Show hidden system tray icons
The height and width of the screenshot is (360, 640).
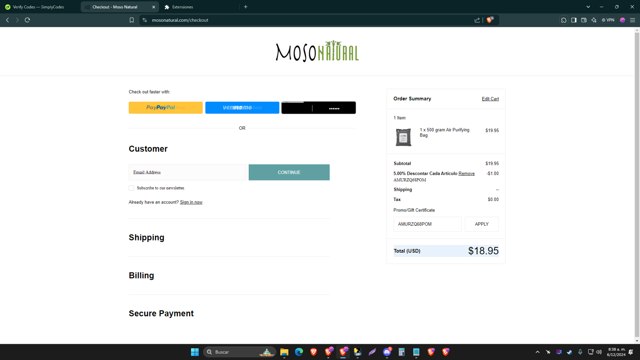538,352
